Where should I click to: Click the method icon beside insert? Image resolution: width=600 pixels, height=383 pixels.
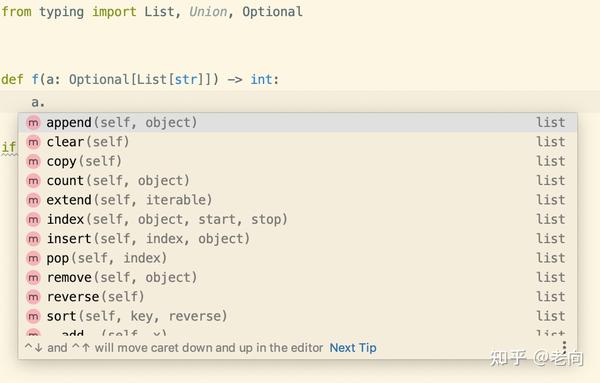point(33,239)
